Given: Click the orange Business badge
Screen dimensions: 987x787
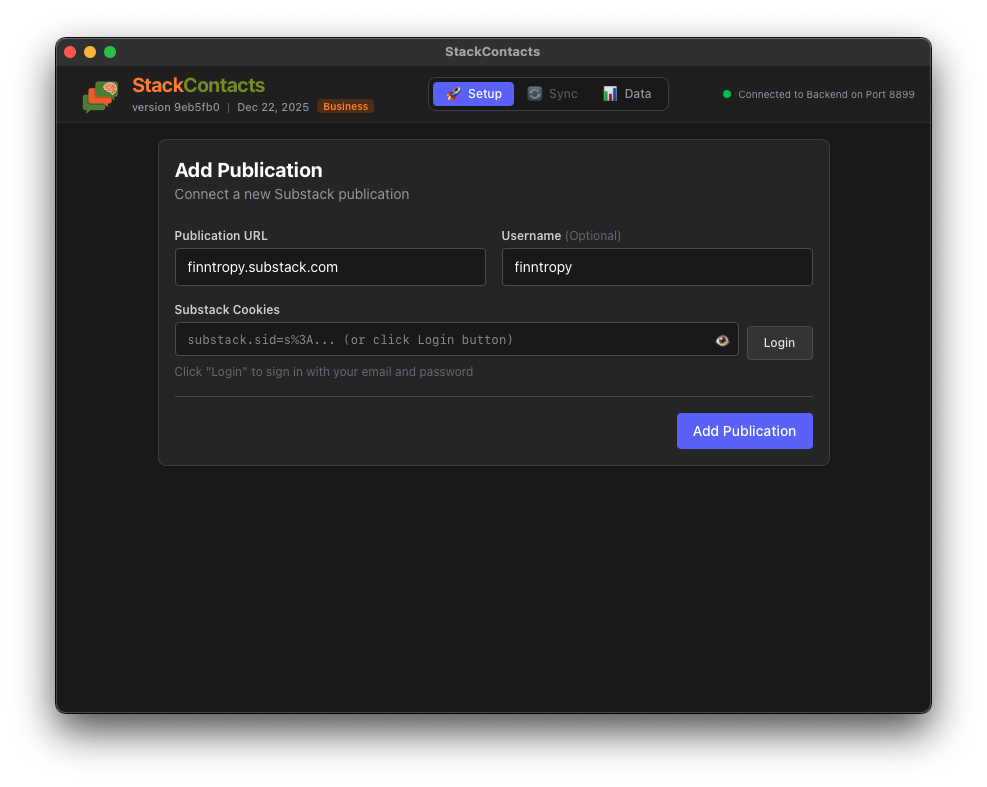Looking at the screenshot, I should pyautogui.click(x=345, y=106).
